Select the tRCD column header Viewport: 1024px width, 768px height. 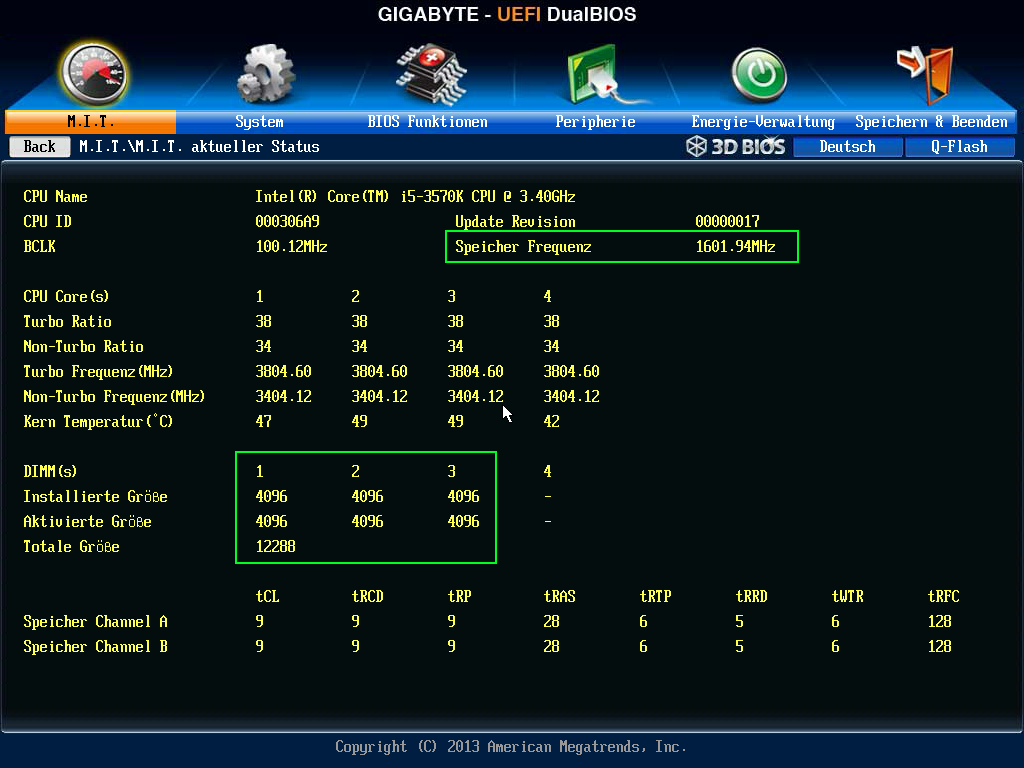pos(368,596)
